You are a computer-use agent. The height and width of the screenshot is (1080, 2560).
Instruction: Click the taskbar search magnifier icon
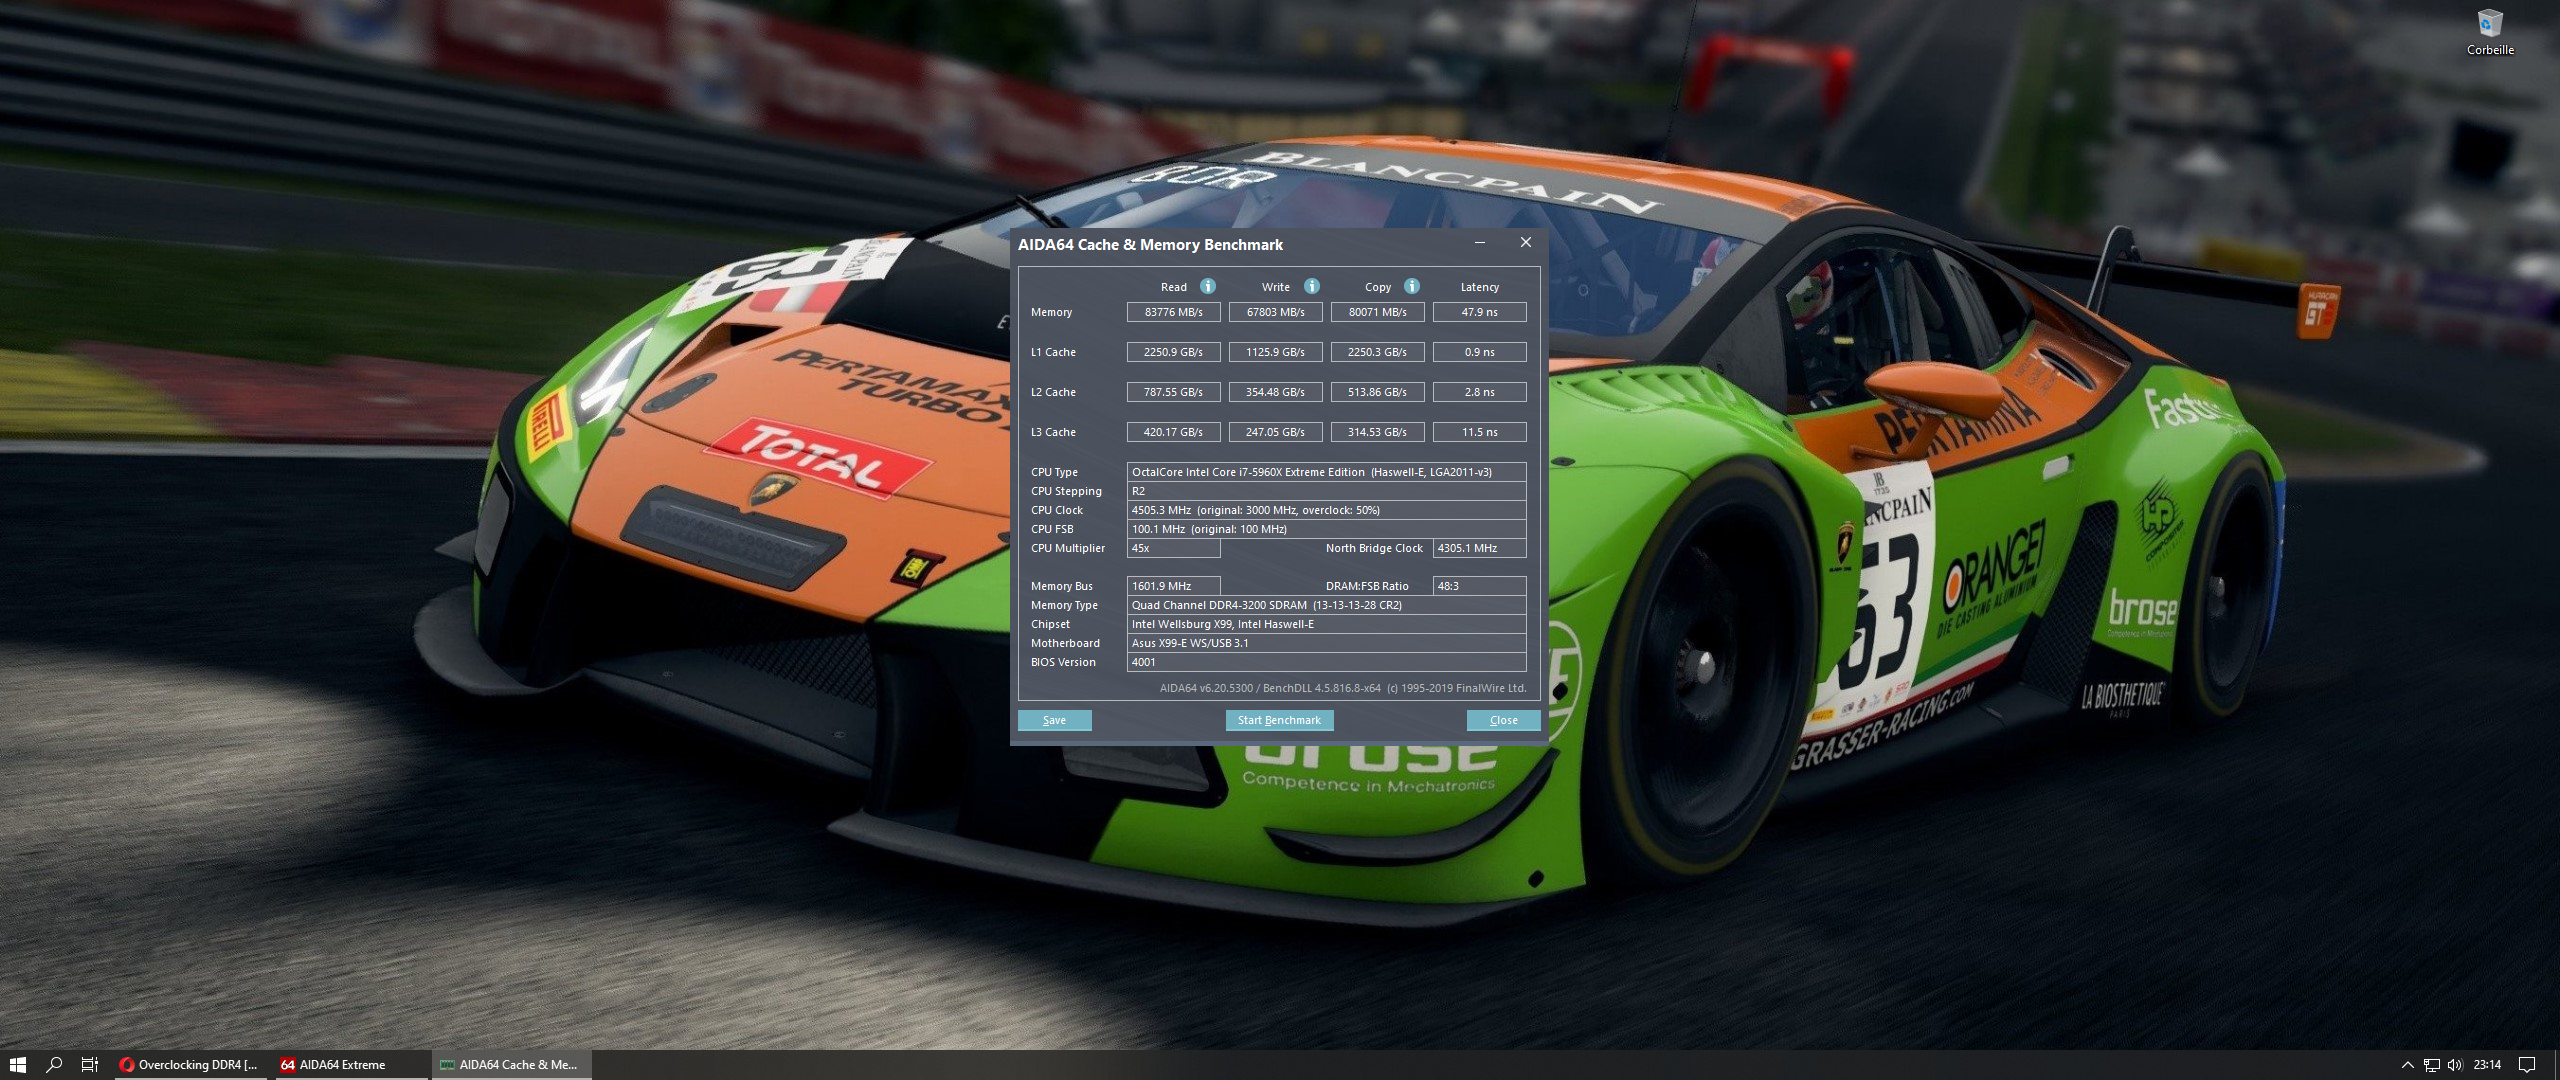(x=54, y=1065)
